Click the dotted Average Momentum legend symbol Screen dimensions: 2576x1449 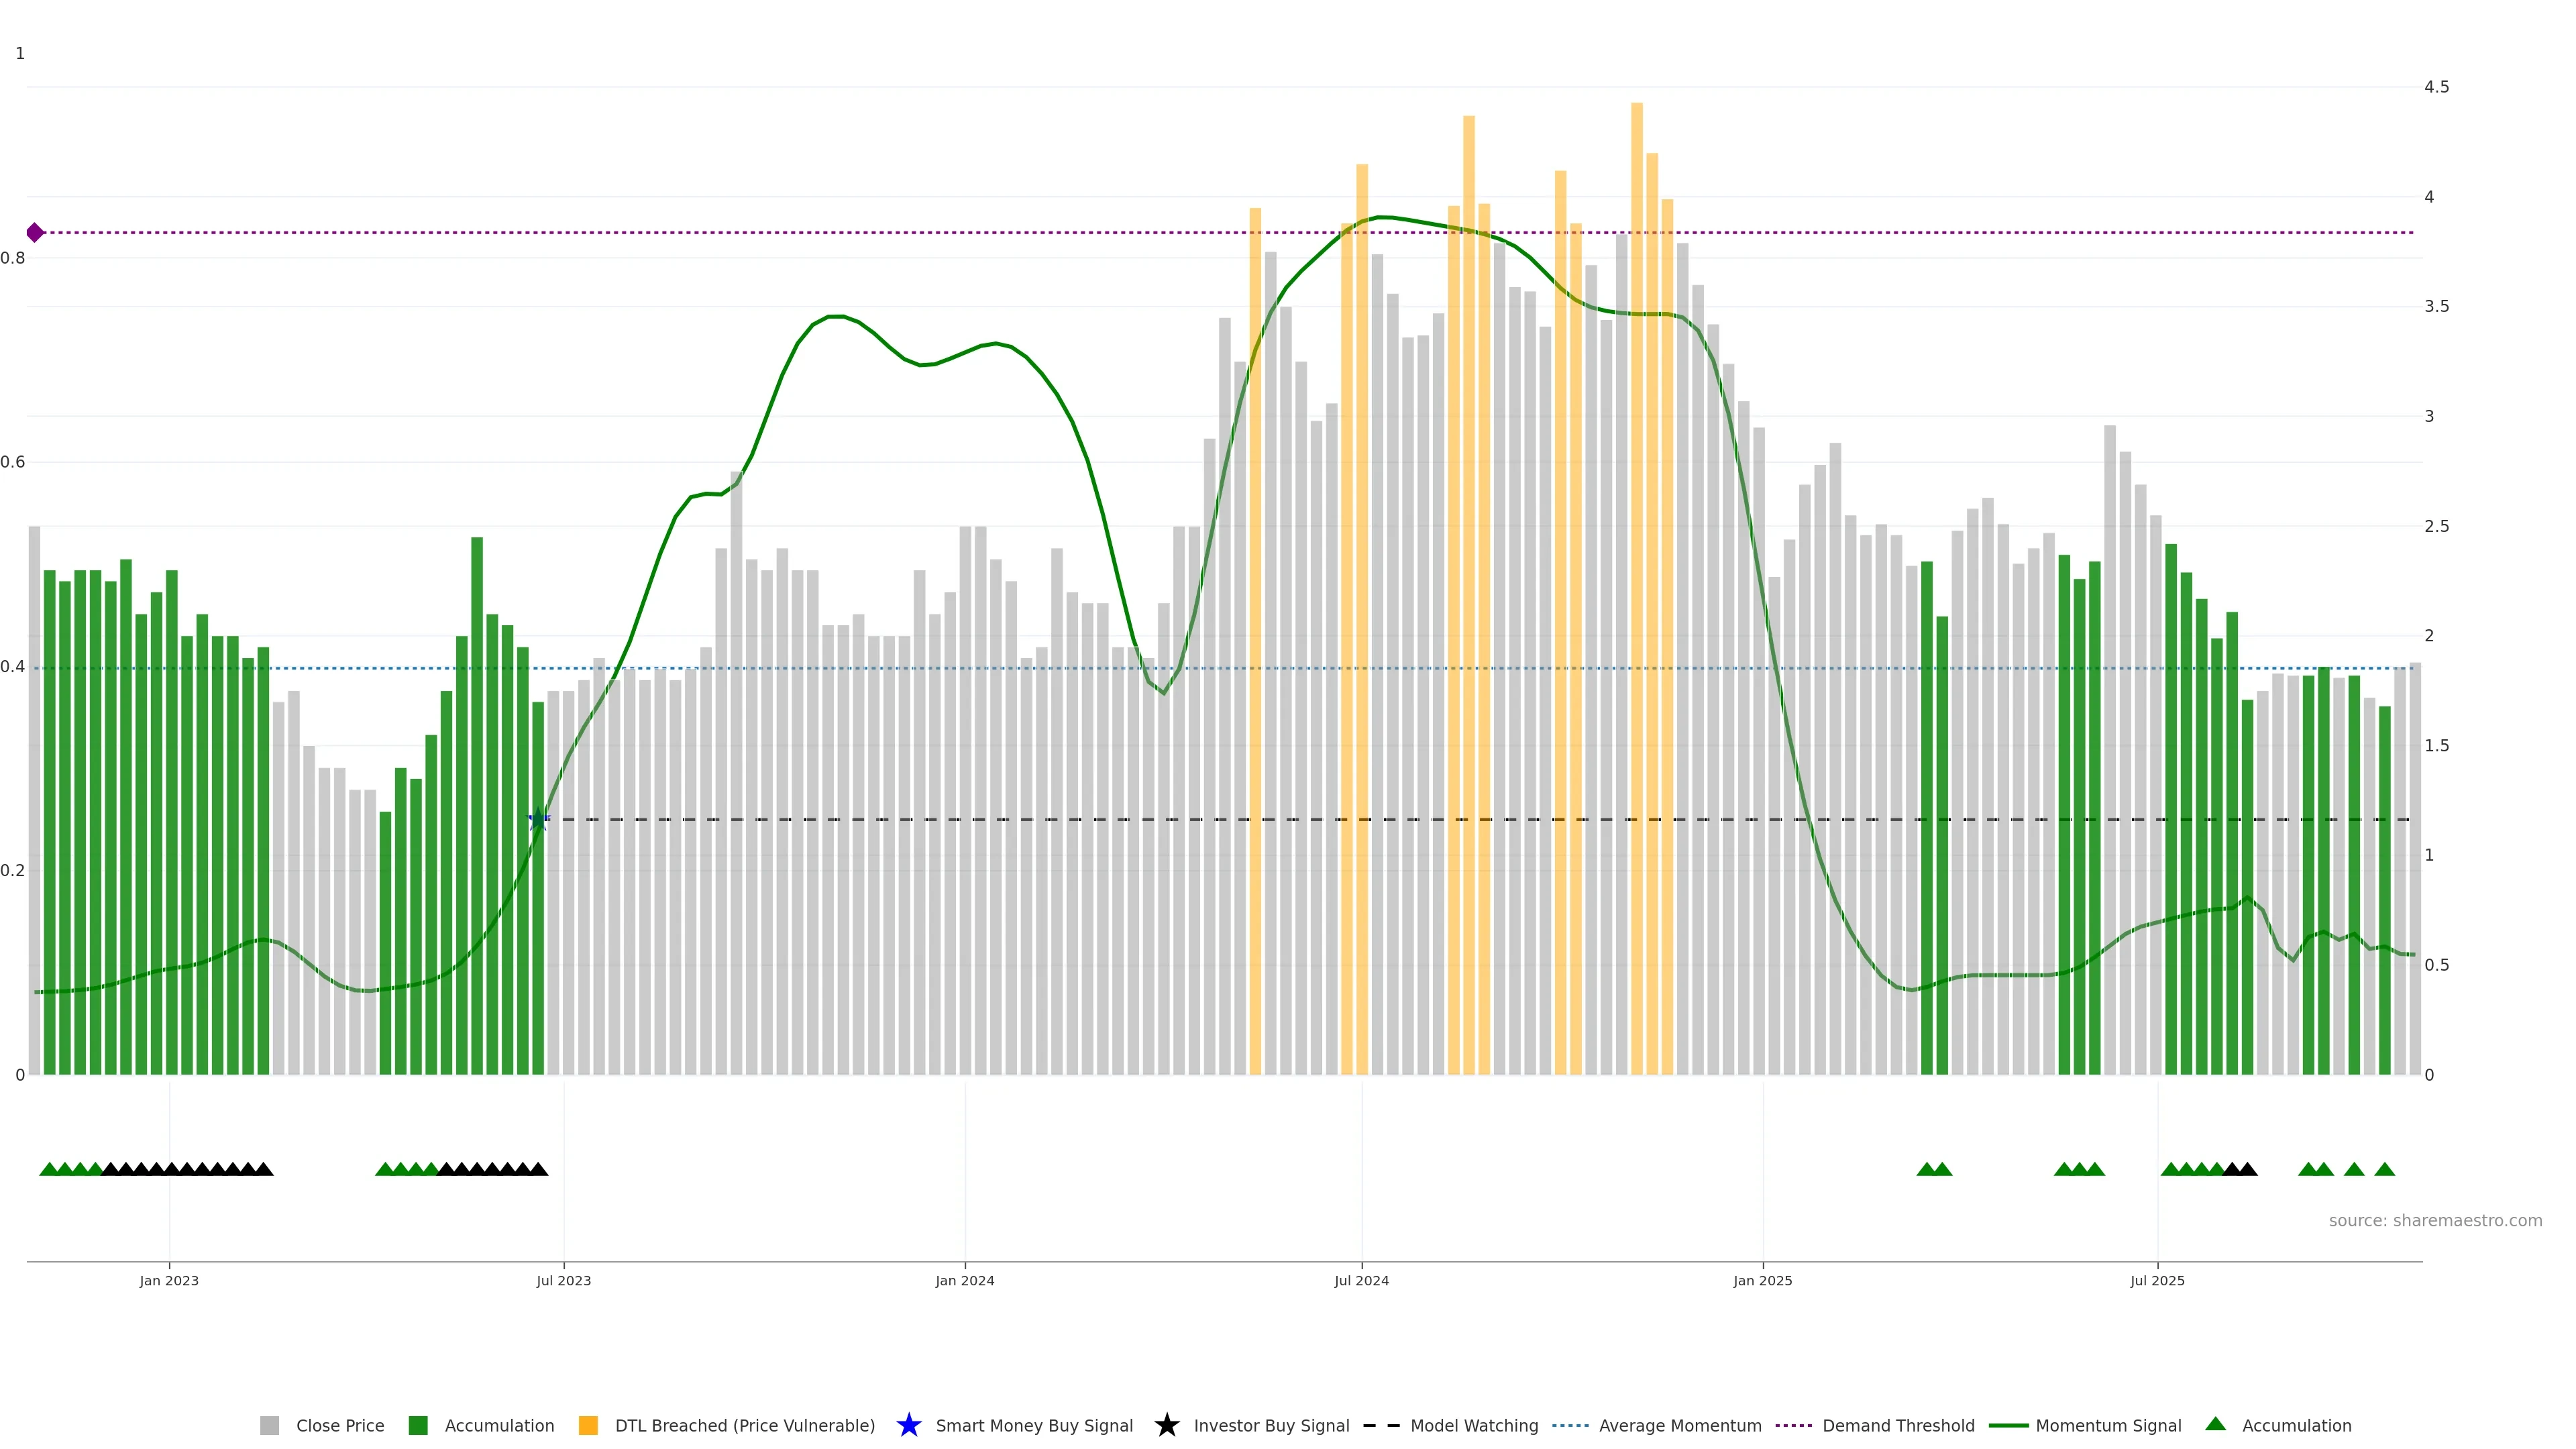coord(1570,1425)
